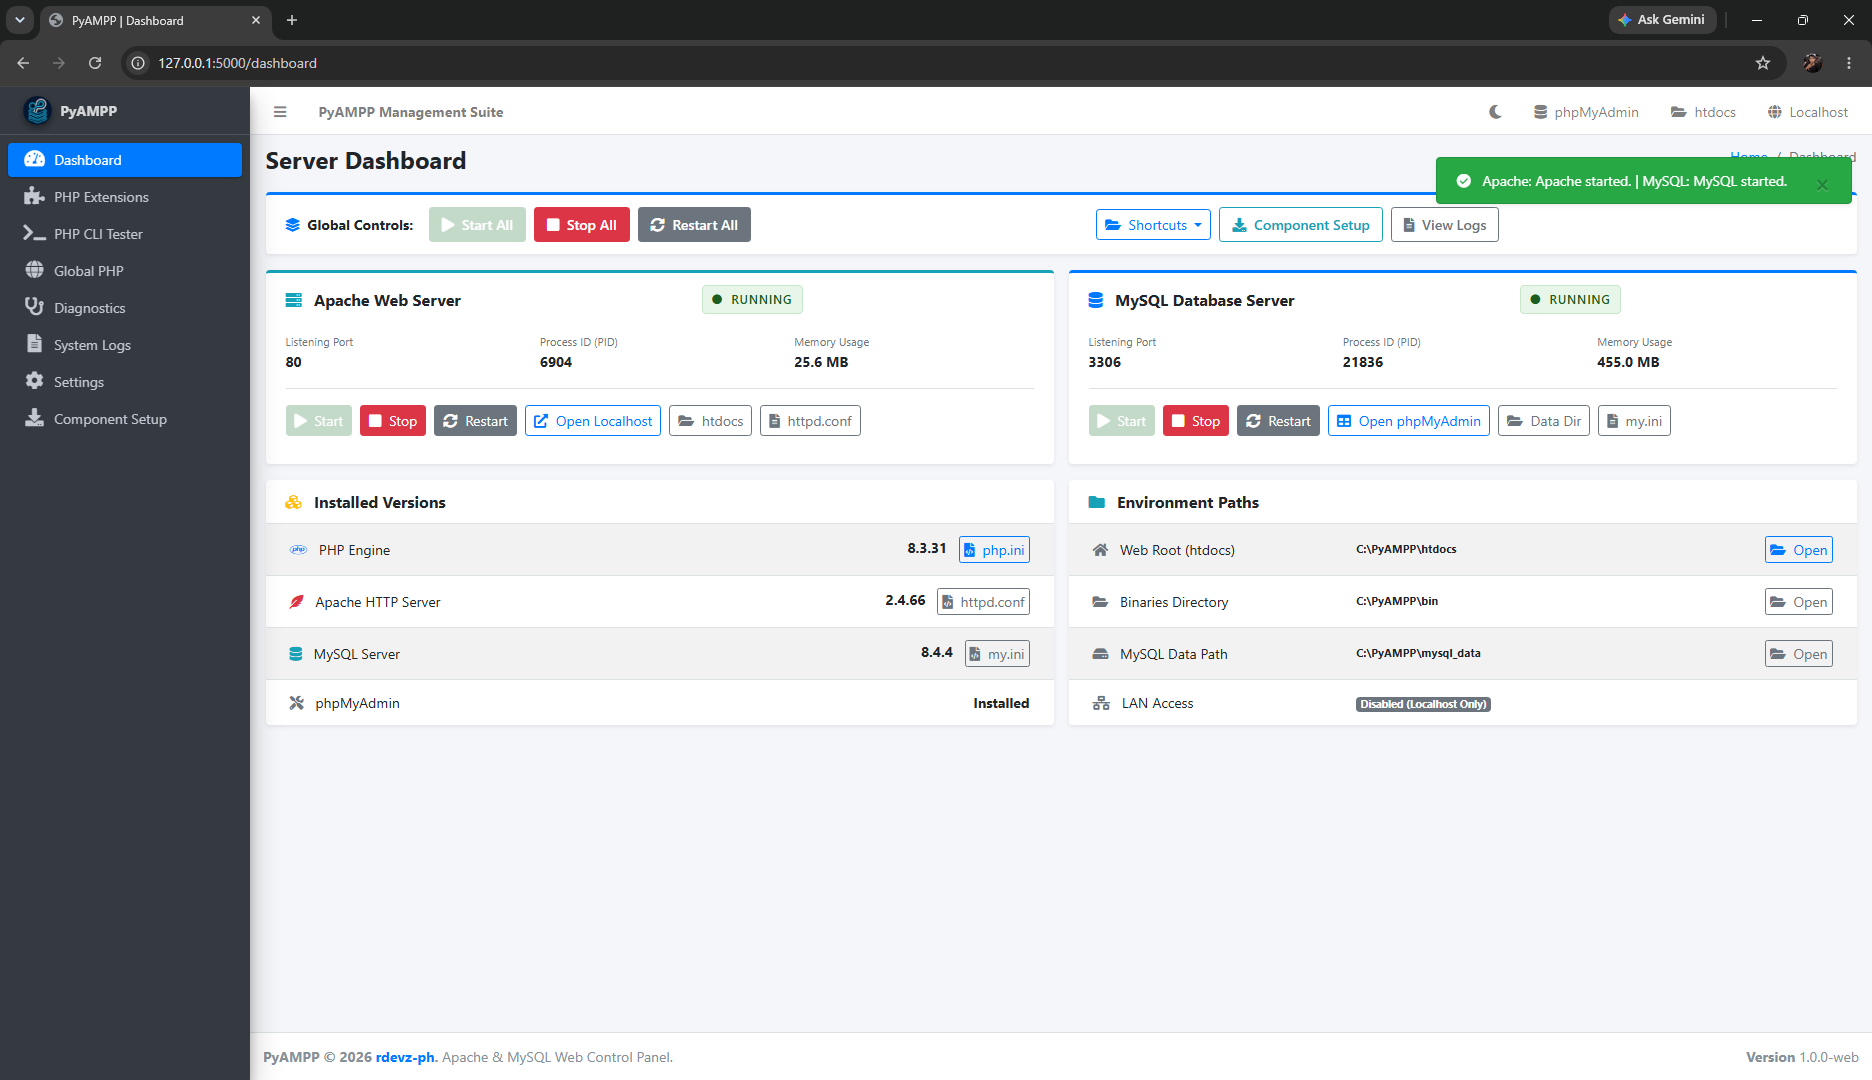Open httpd.conf in Installed Versions

983,602
